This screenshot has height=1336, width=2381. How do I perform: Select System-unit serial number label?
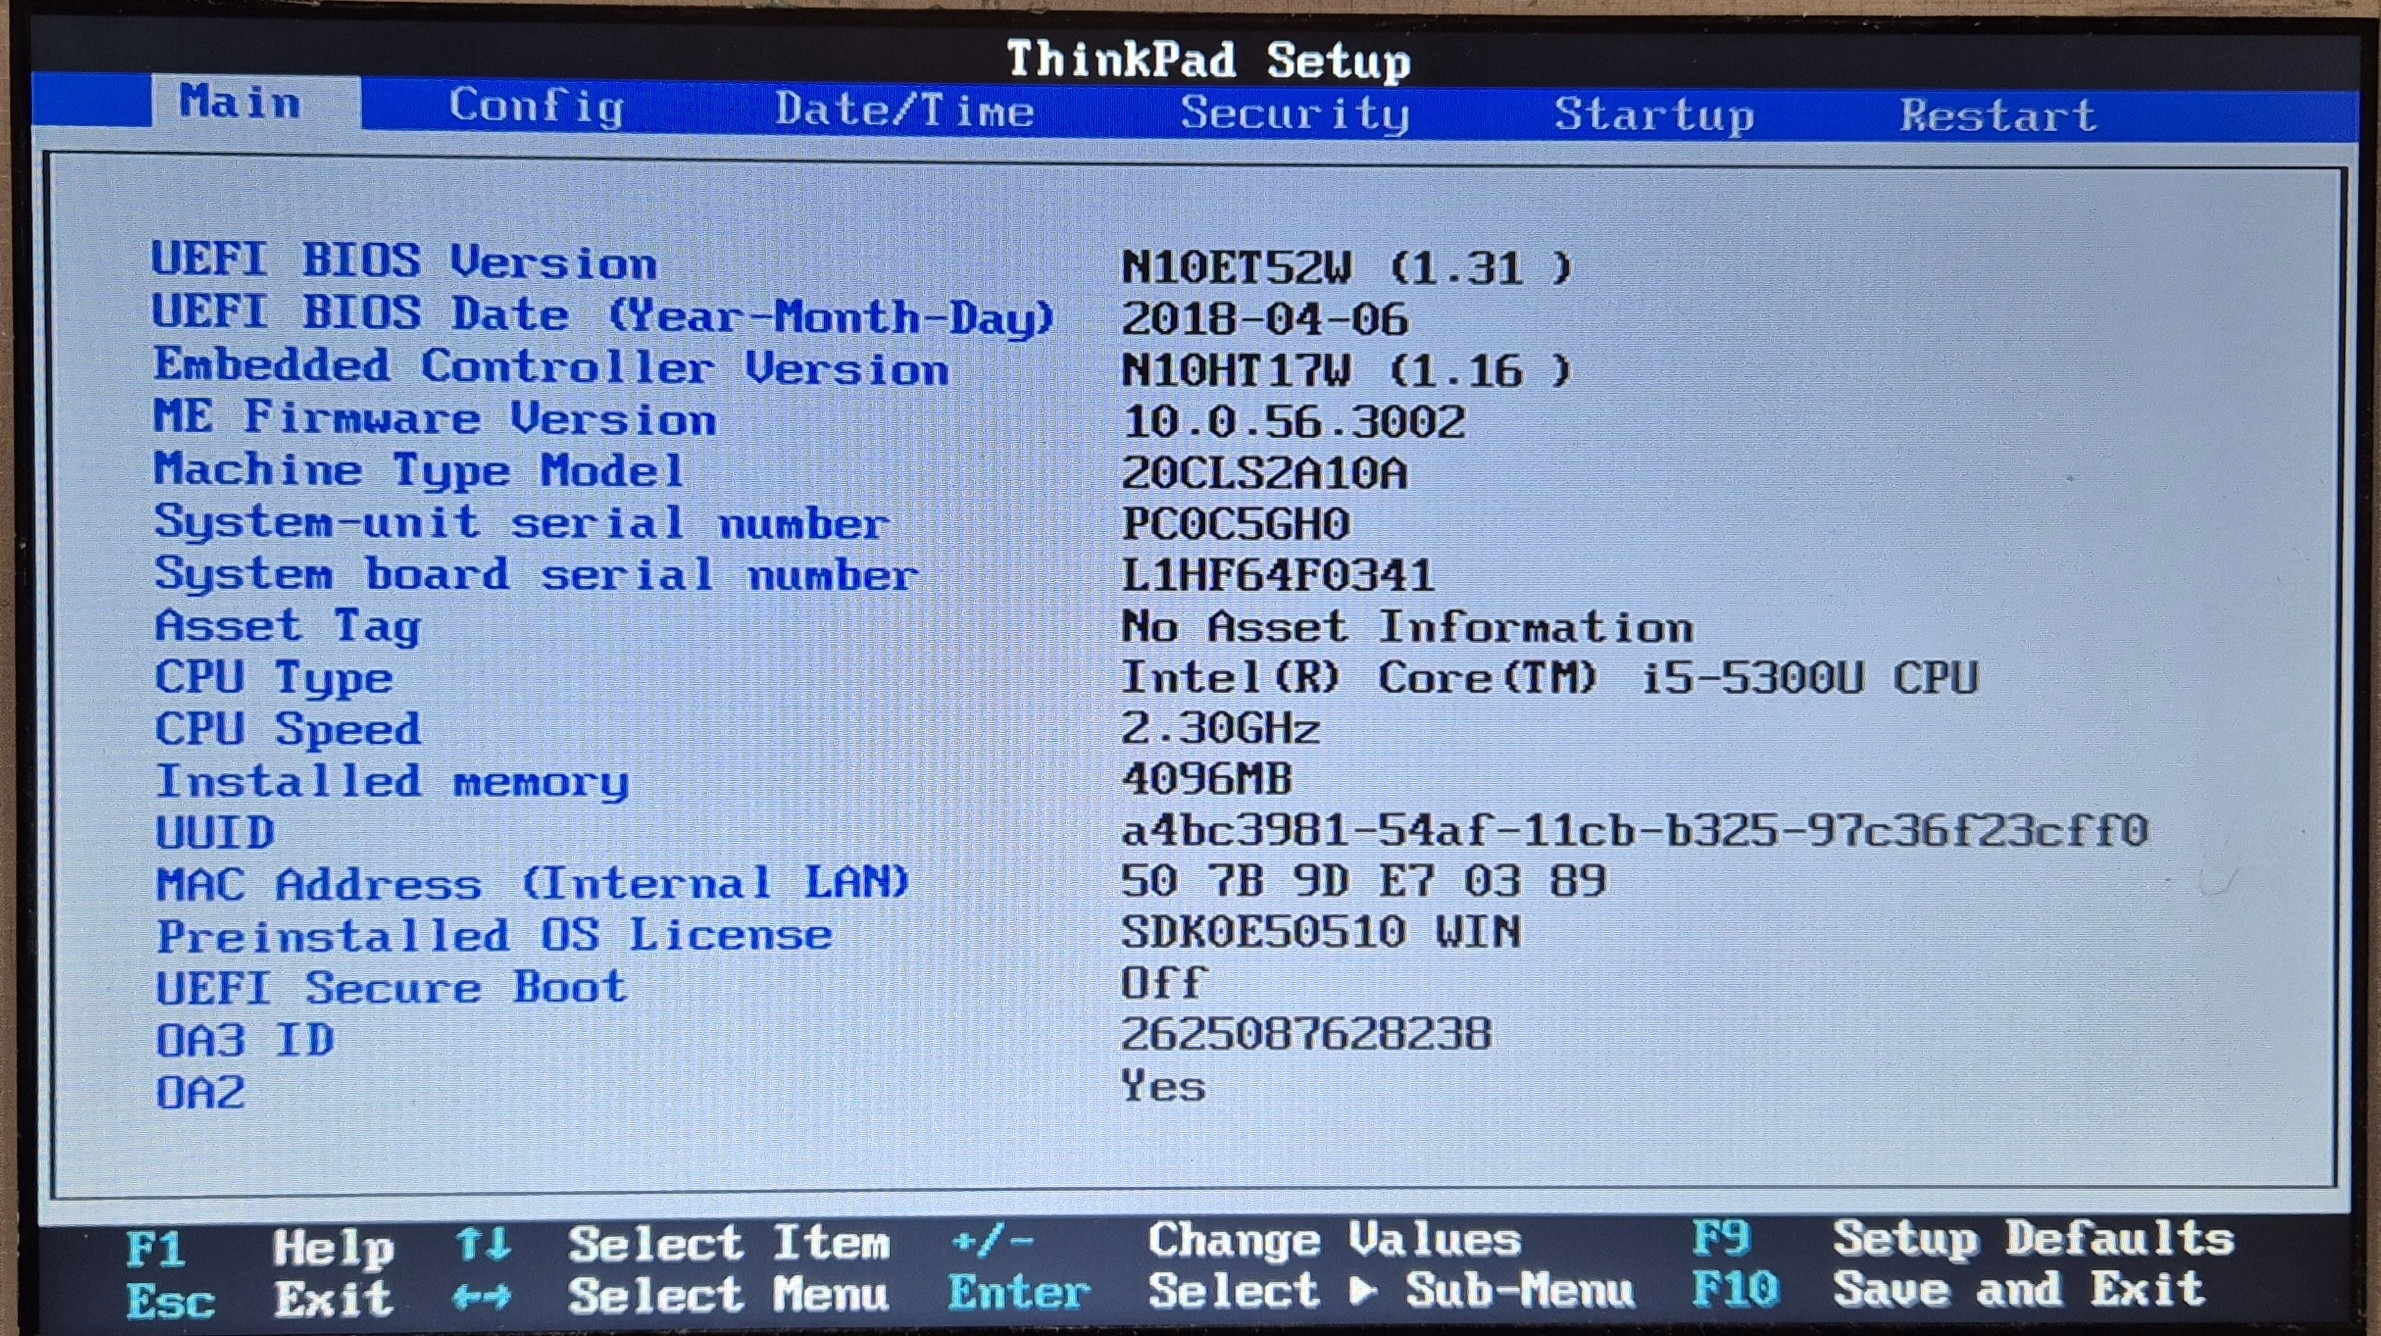pos(521,522)
